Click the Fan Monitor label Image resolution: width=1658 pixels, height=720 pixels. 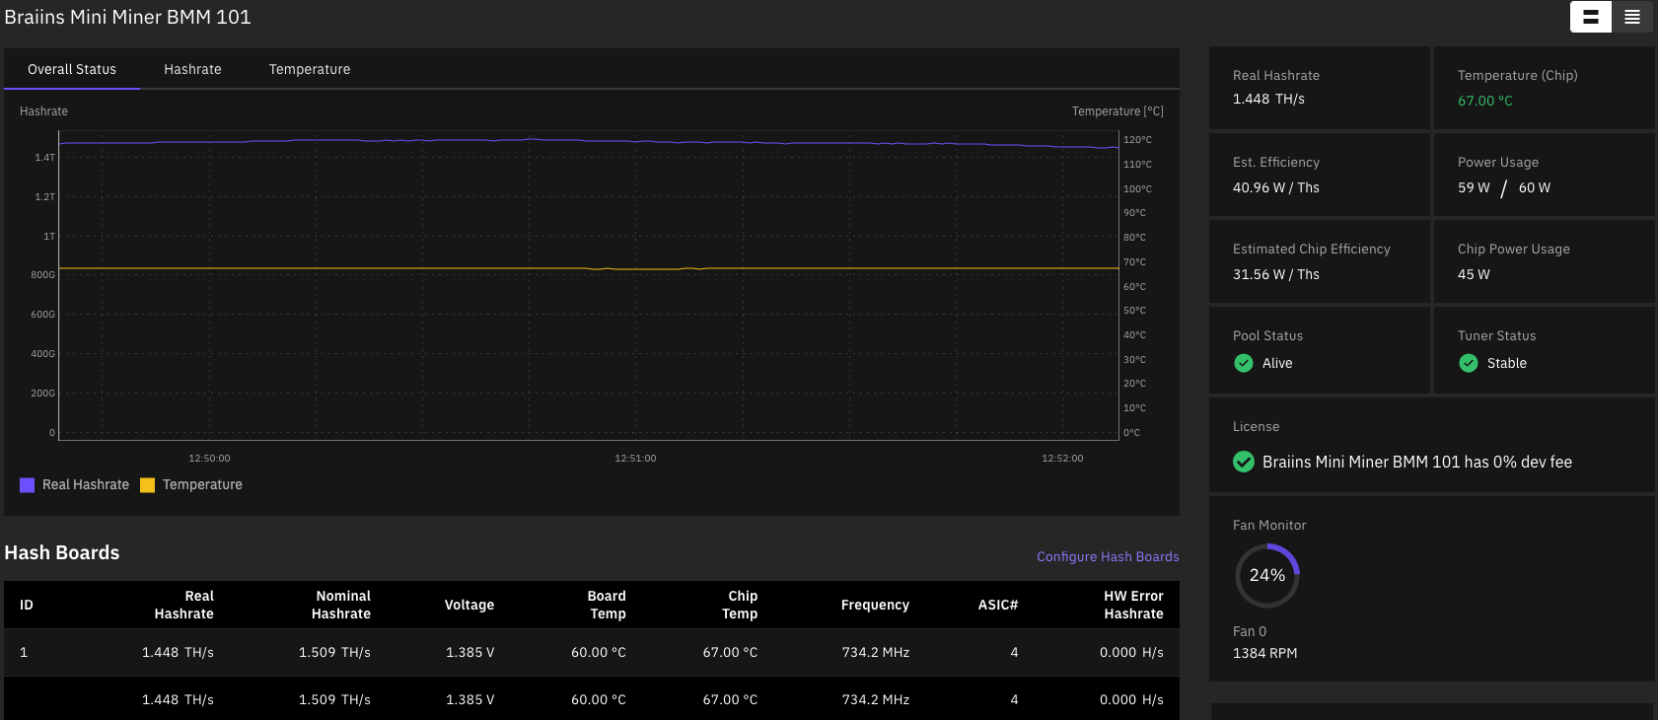[x=1269, y=525]
